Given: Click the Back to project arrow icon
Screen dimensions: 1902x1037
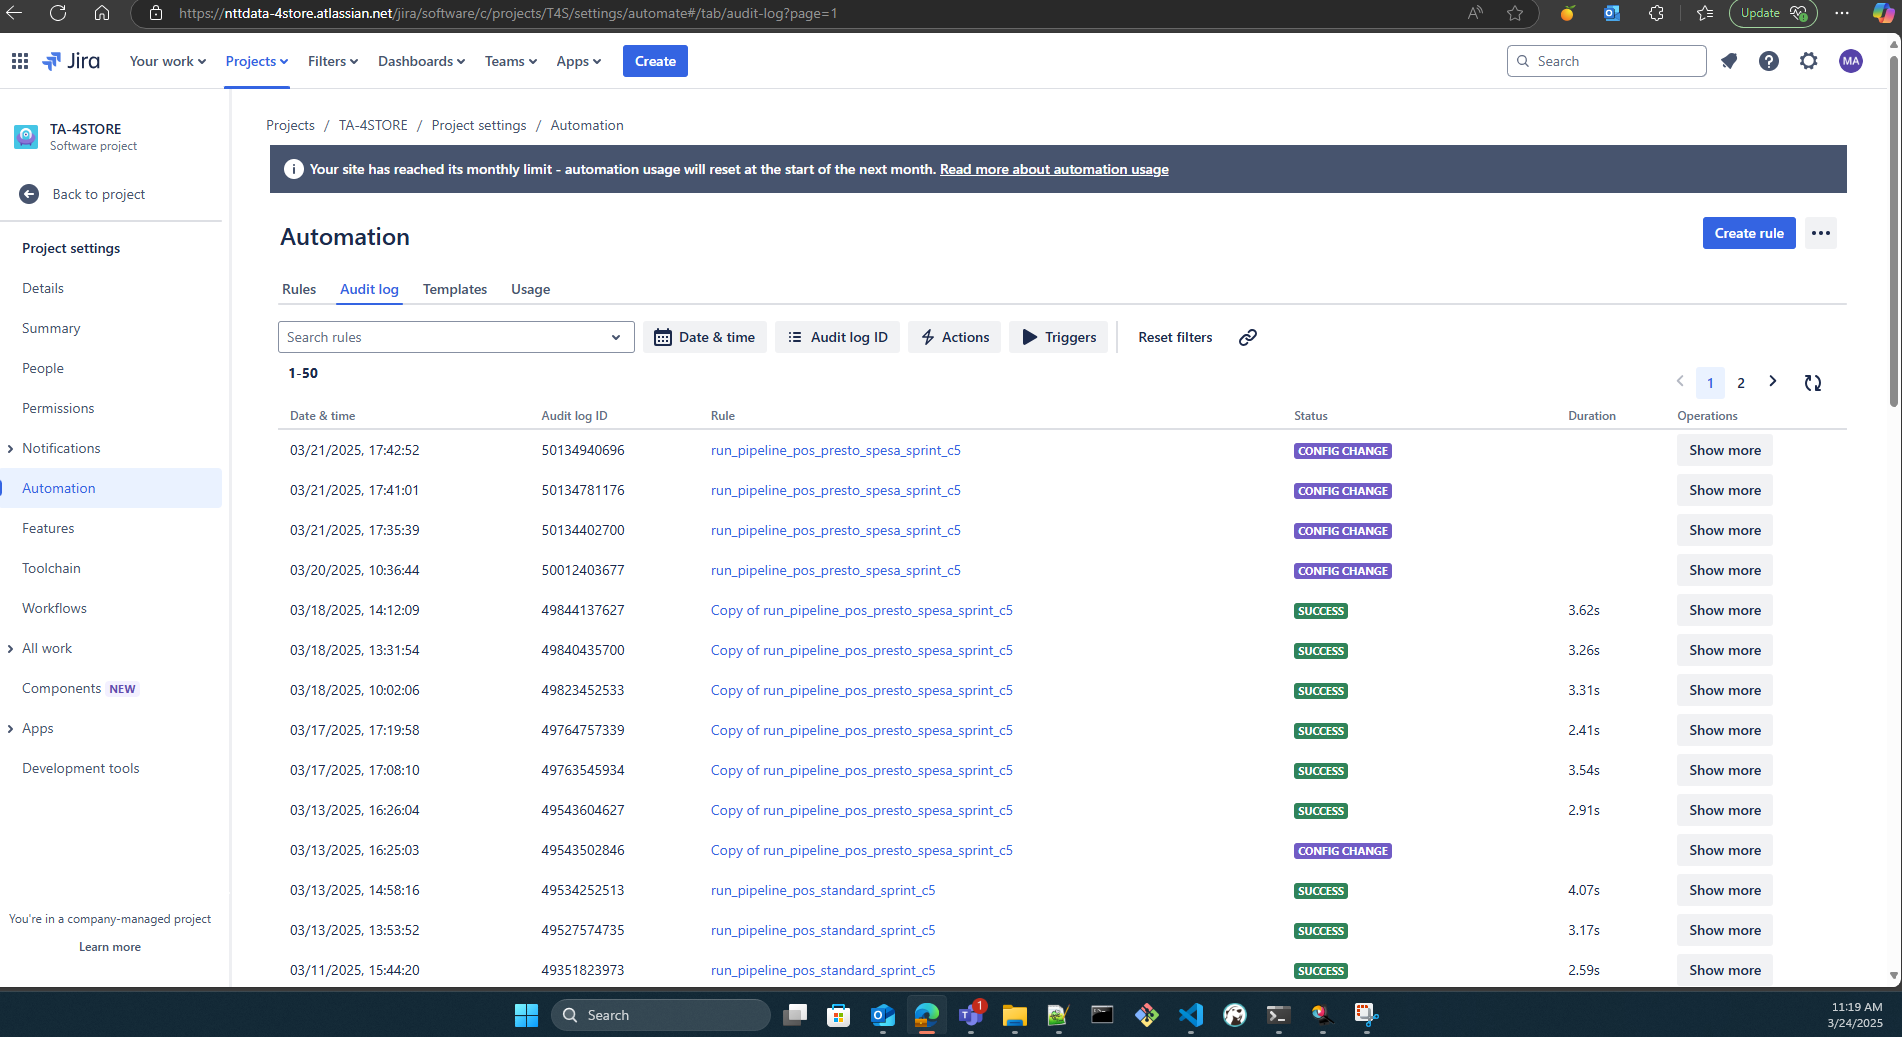Looking at the screenshot, I should [29, 194].
